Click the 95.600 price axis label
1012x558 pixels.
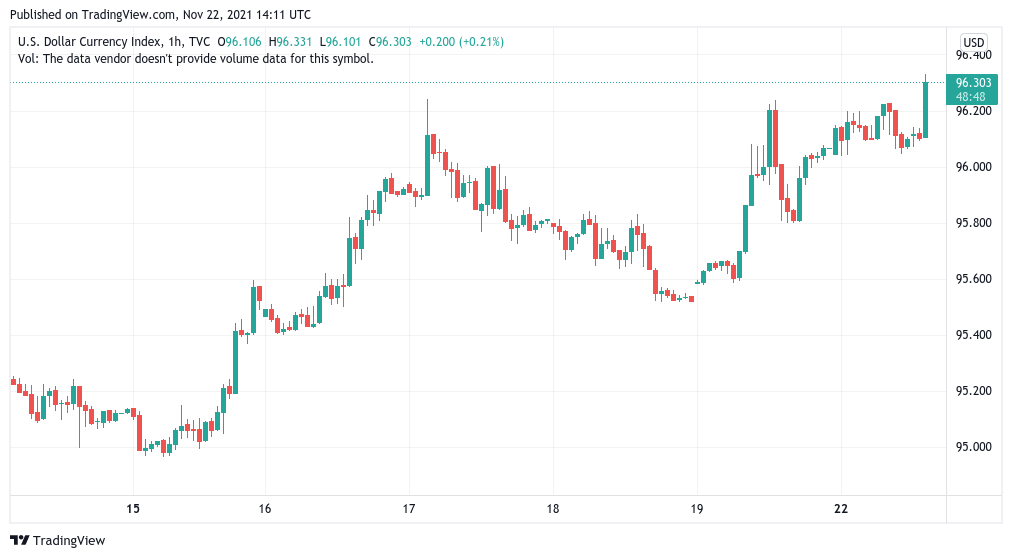pos(973,279)
